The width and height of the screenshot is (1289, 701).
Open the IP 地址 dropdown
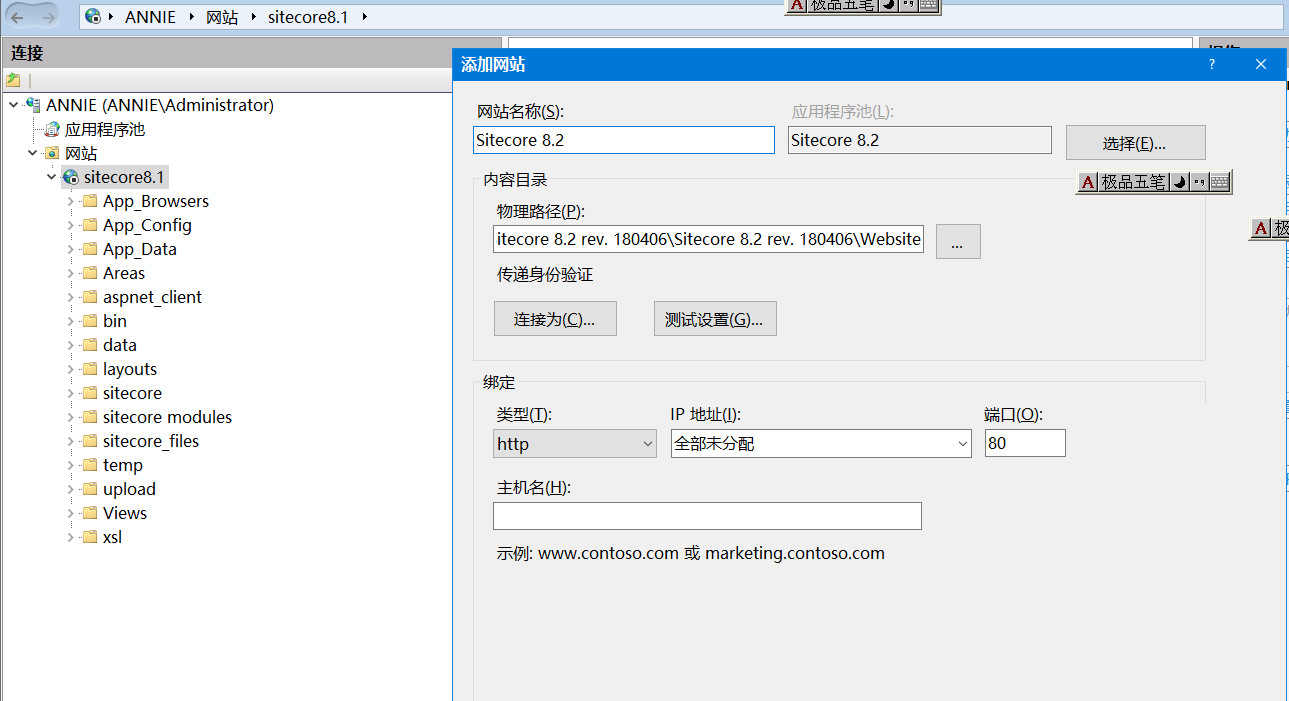(962, 444)
